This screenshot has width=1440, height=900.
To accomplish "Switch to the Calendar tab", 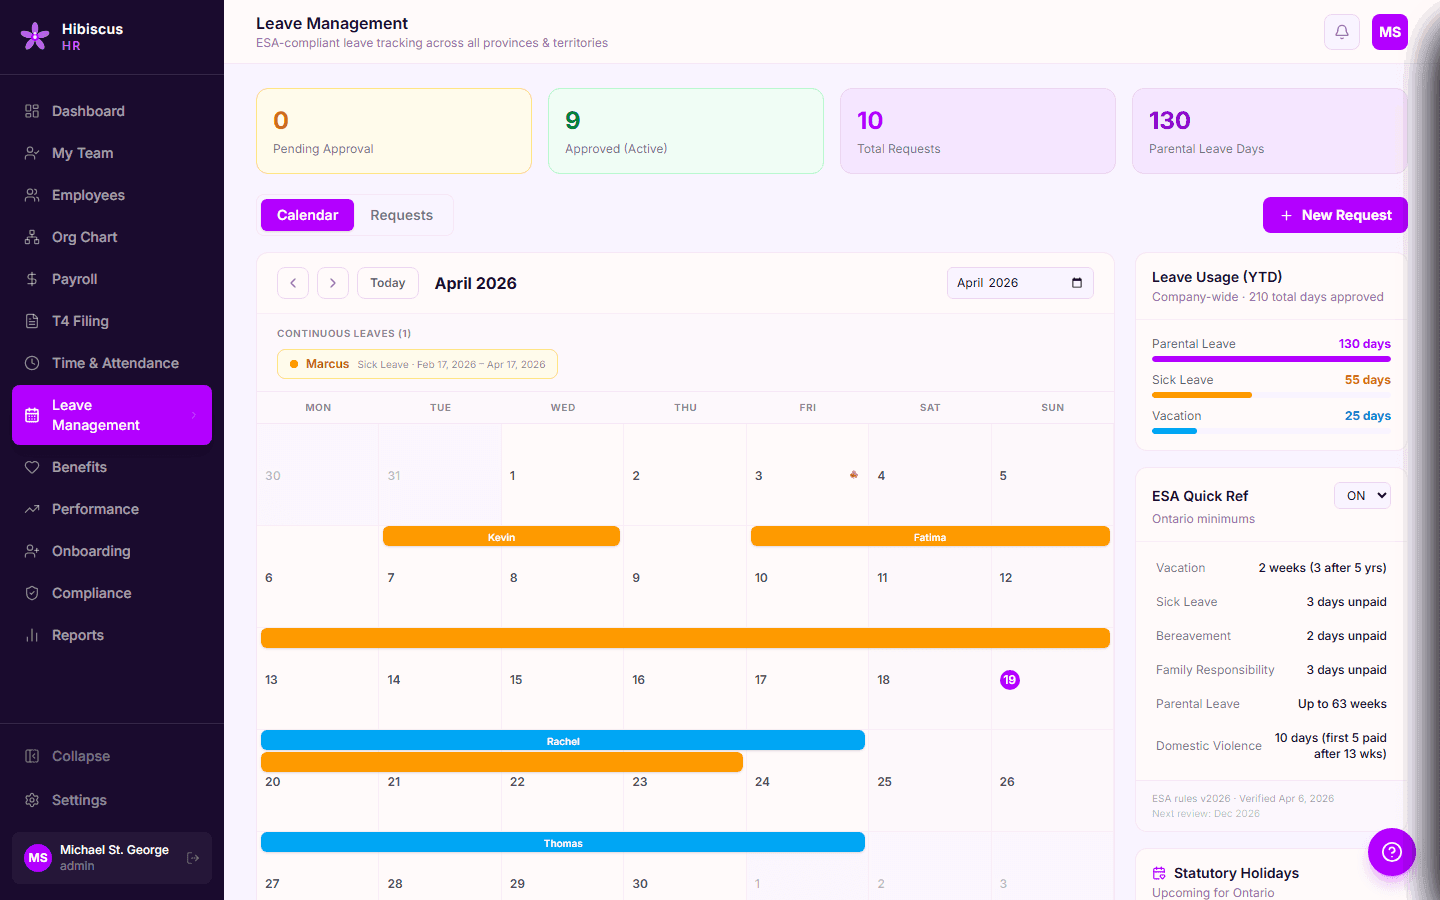I will pos(307,215).
